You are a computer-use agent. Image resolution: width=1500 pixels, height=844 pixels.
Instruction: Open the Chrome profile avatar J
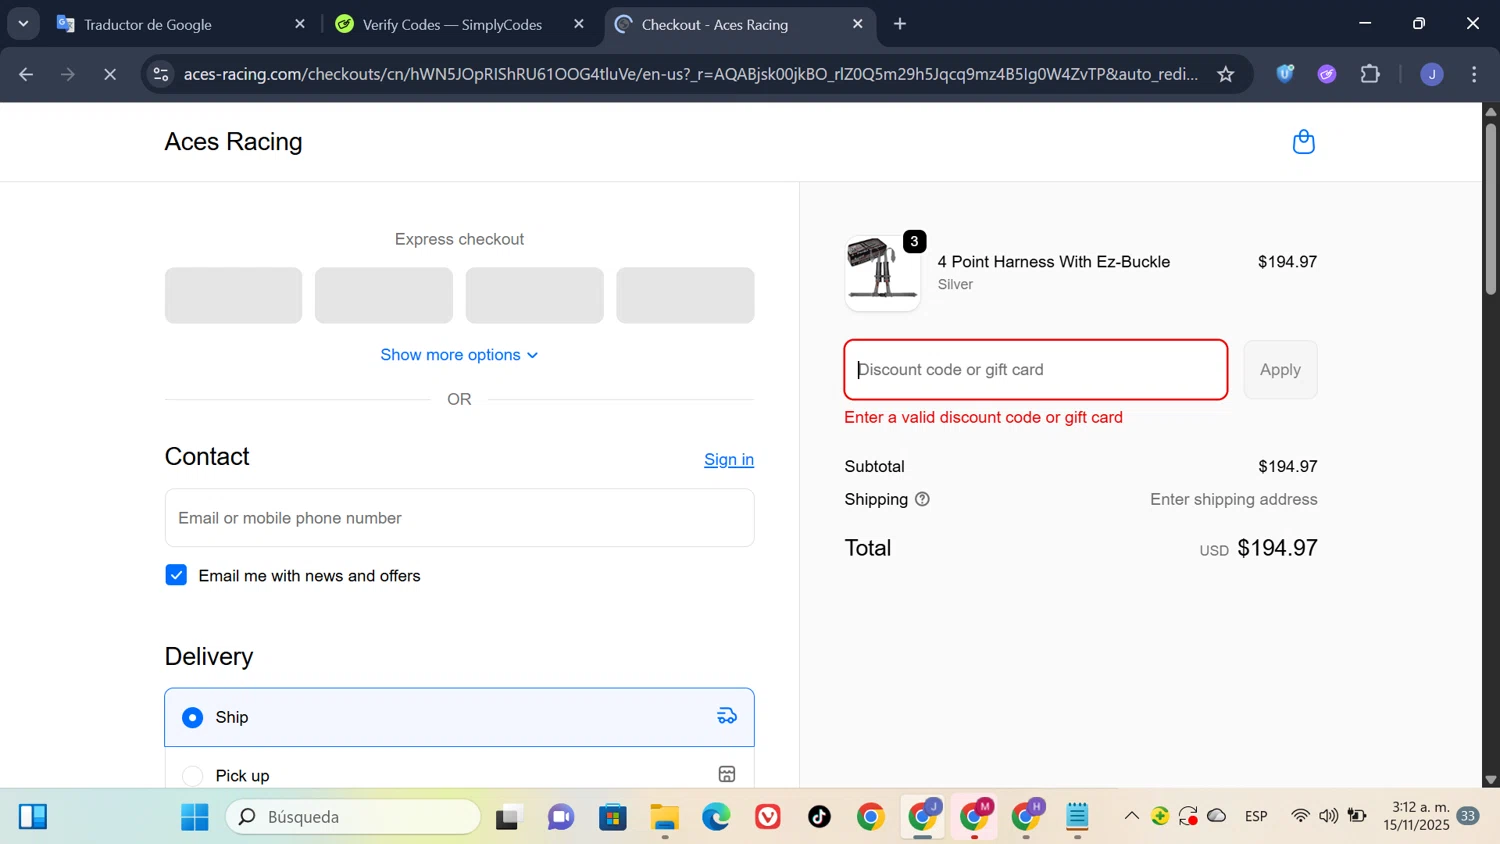[1432, 74]
